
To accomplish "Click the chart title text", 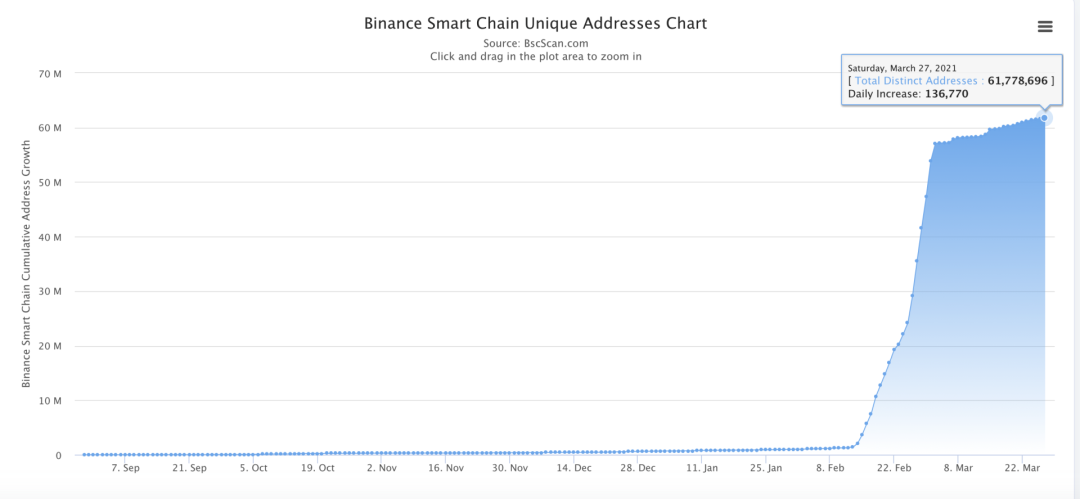I will click(535, 22).
